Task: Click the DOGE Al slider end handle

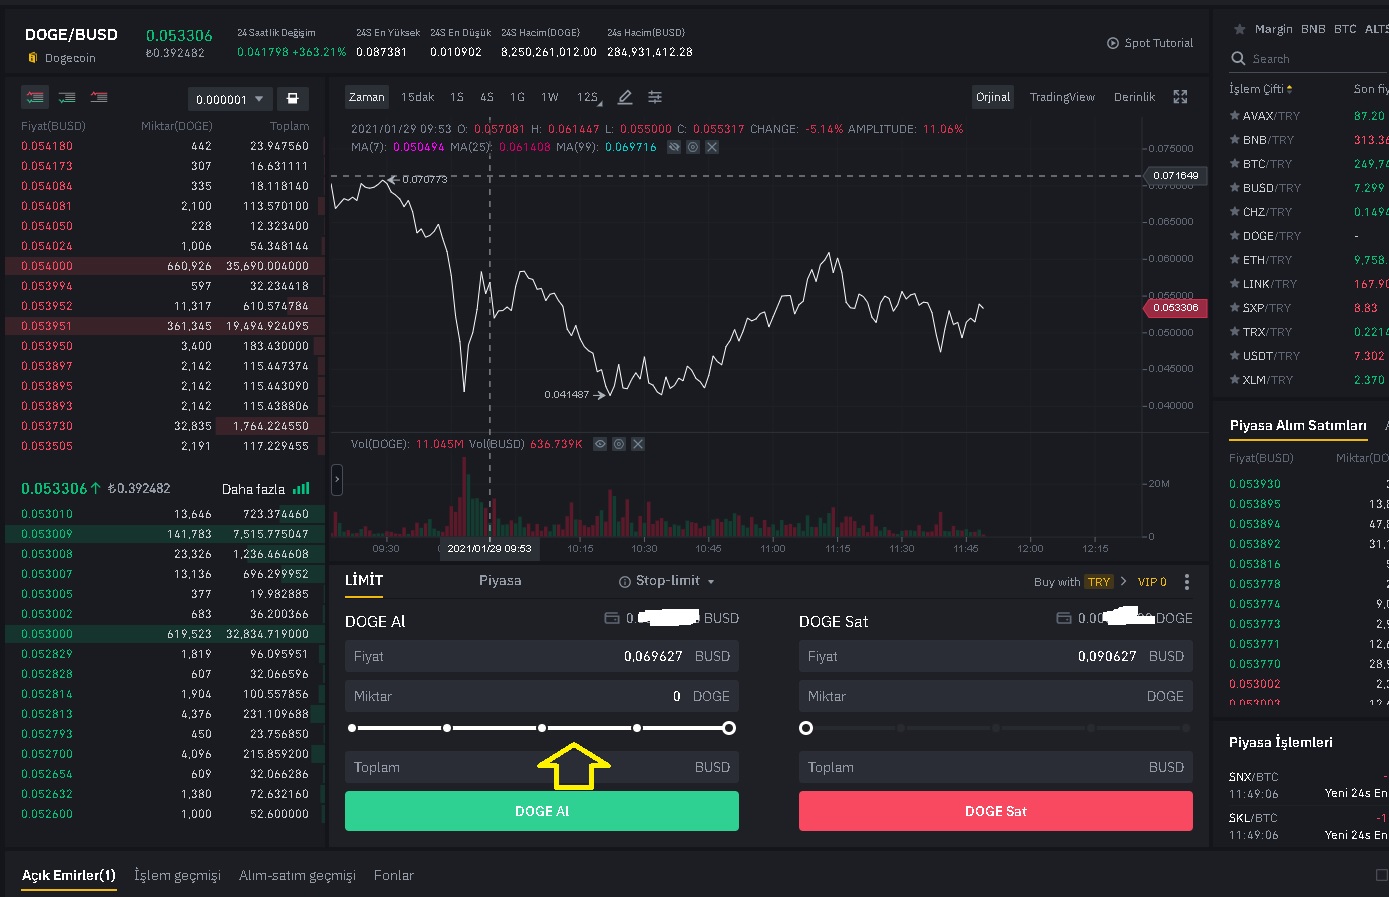Action: 729,728
